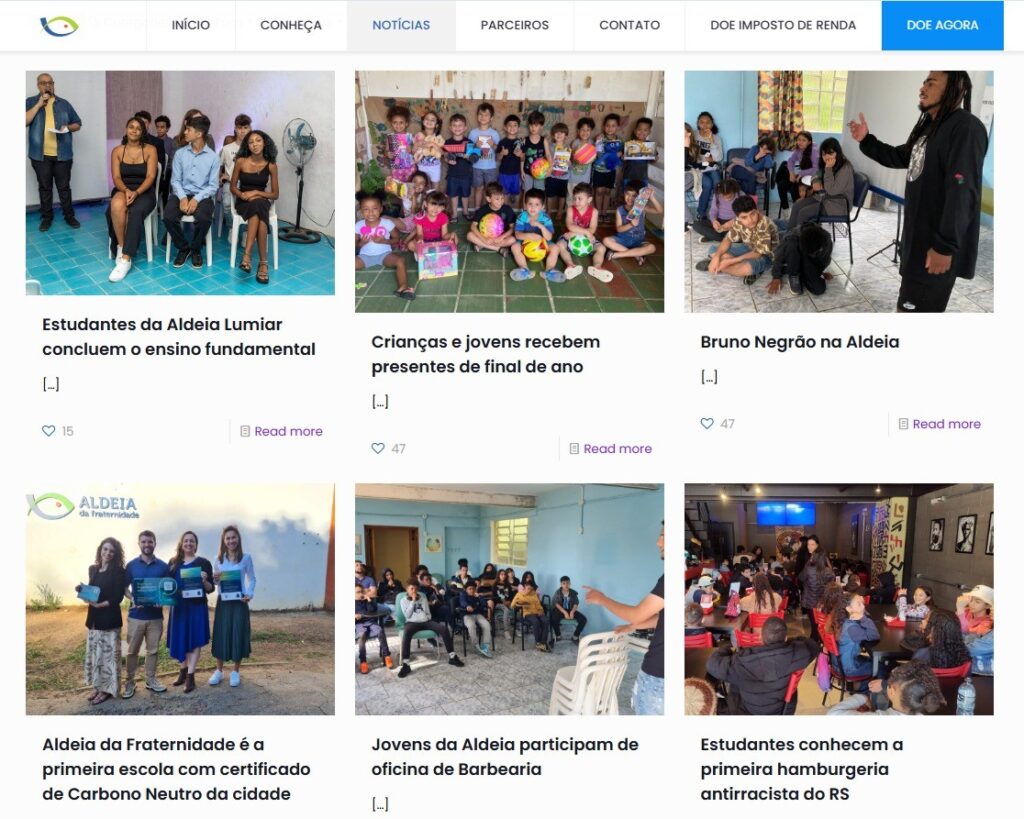This screenshot has width=1024, height=819.
Task: Open DOE IMPOSTO DE RENDA page
Action: coord(783,25)
